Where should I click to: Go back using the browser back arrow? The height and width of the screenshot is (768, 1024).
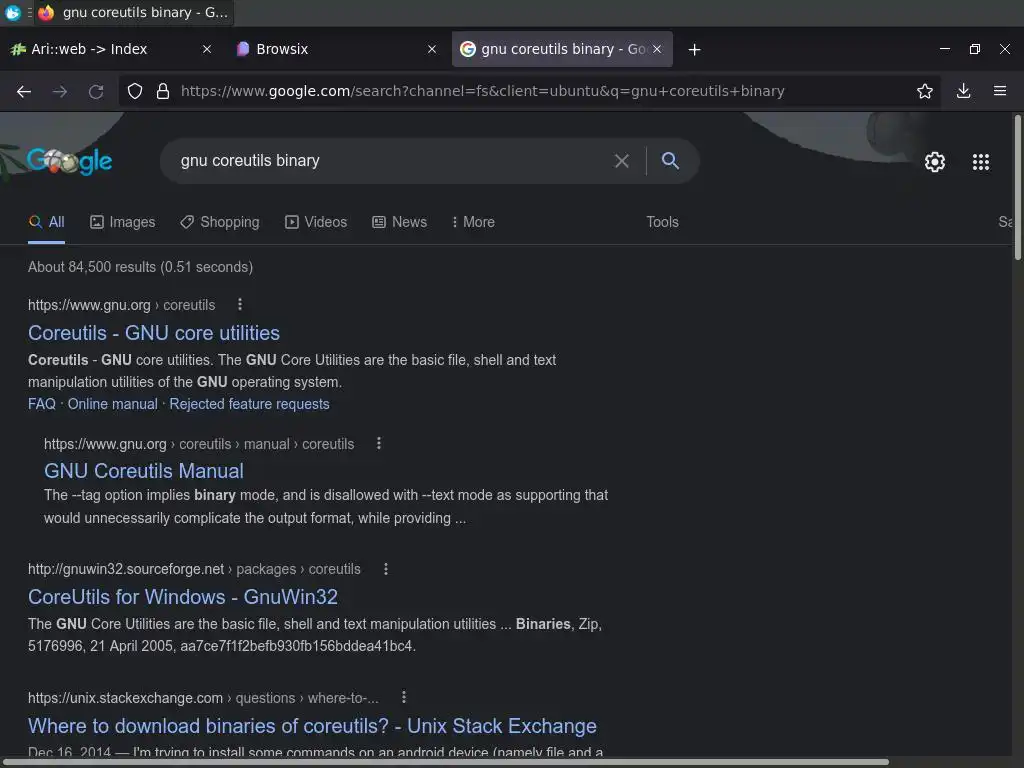[24, 91]
